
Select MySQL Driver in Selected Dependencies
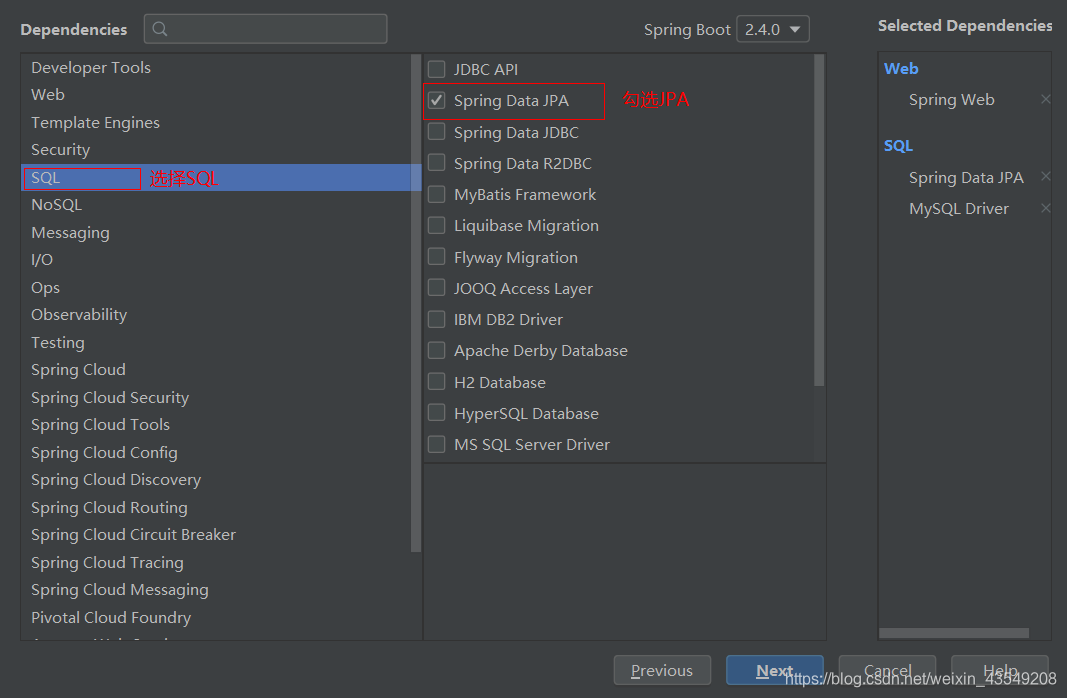[959, 208]
